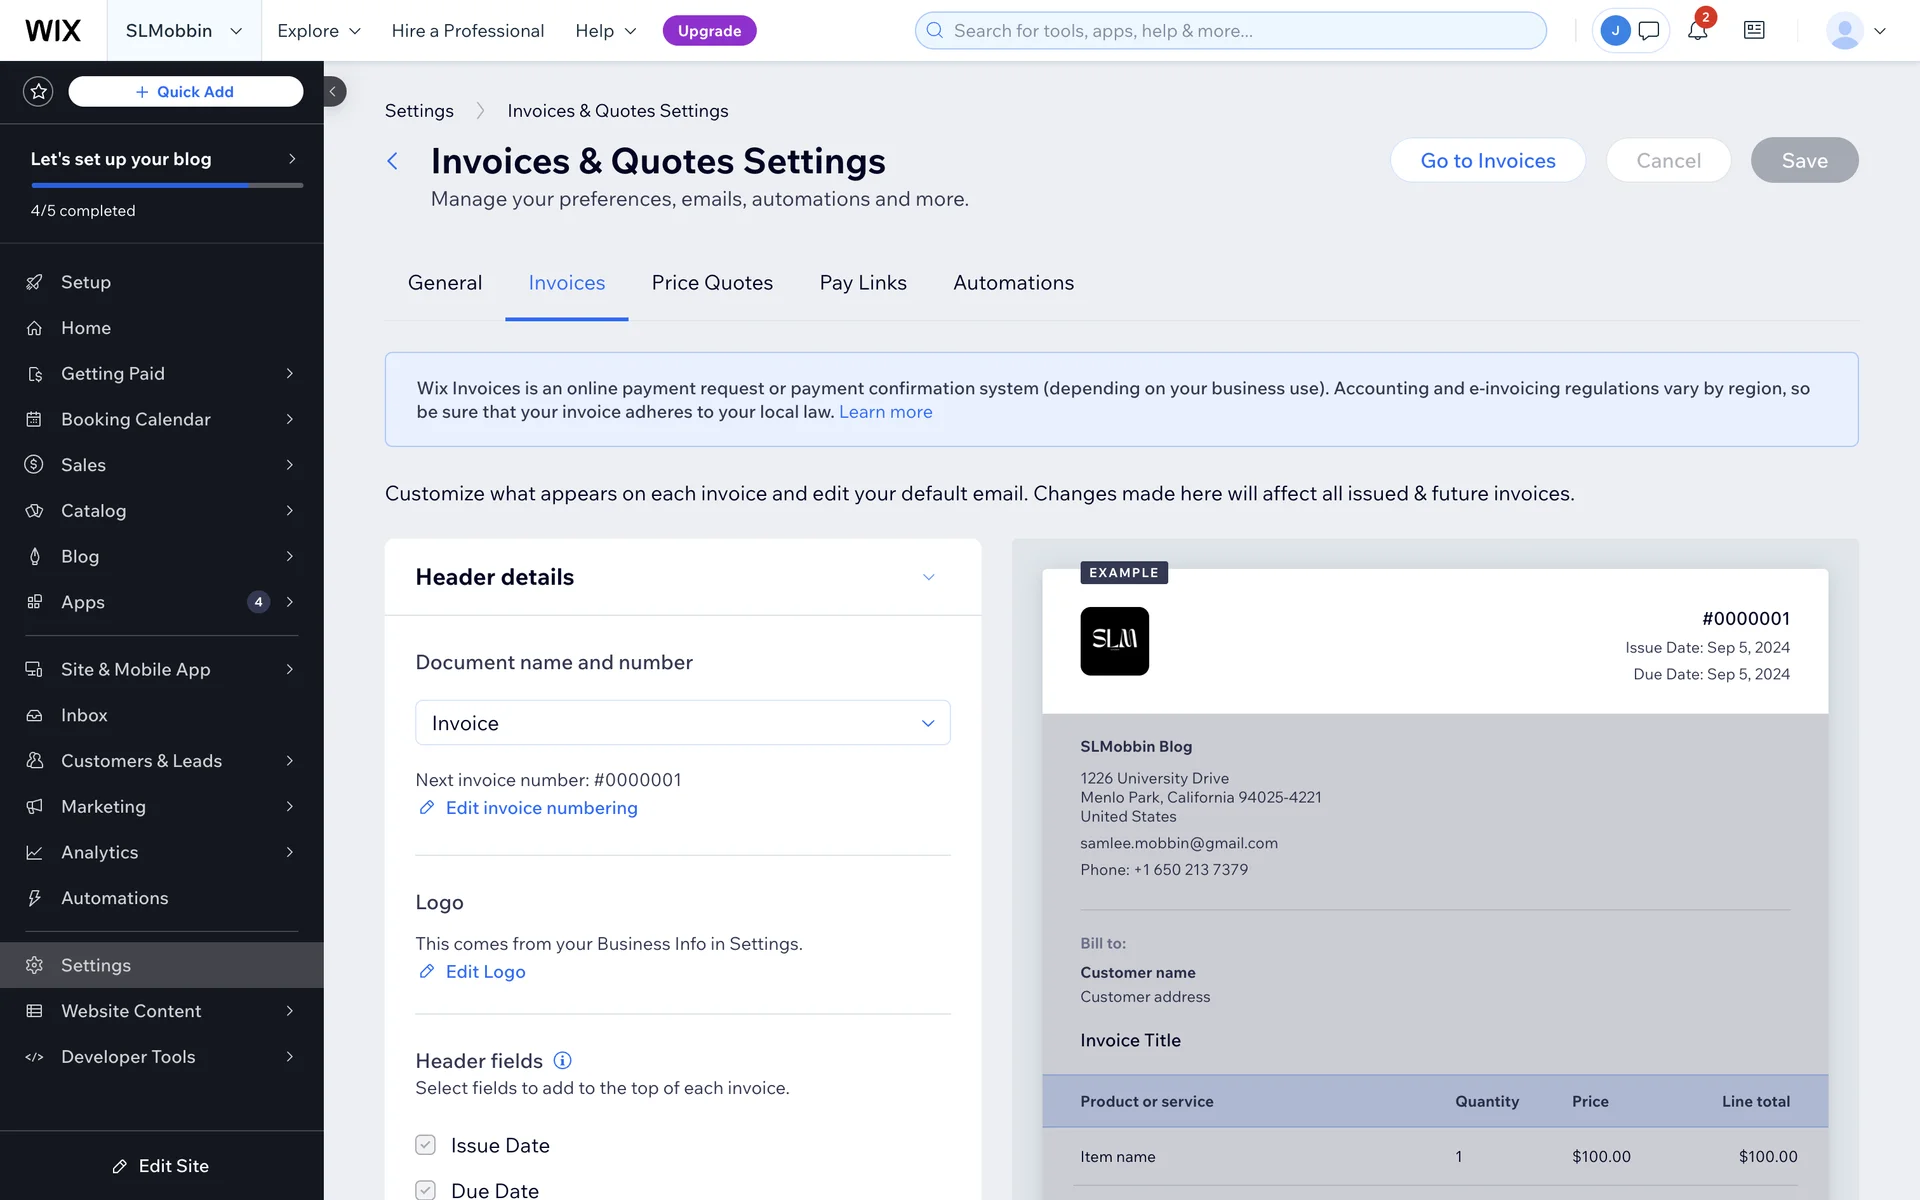Screen dimensions: 1920x1200
Task: Collapse the Header details section
Action: [x=928, y=577]
